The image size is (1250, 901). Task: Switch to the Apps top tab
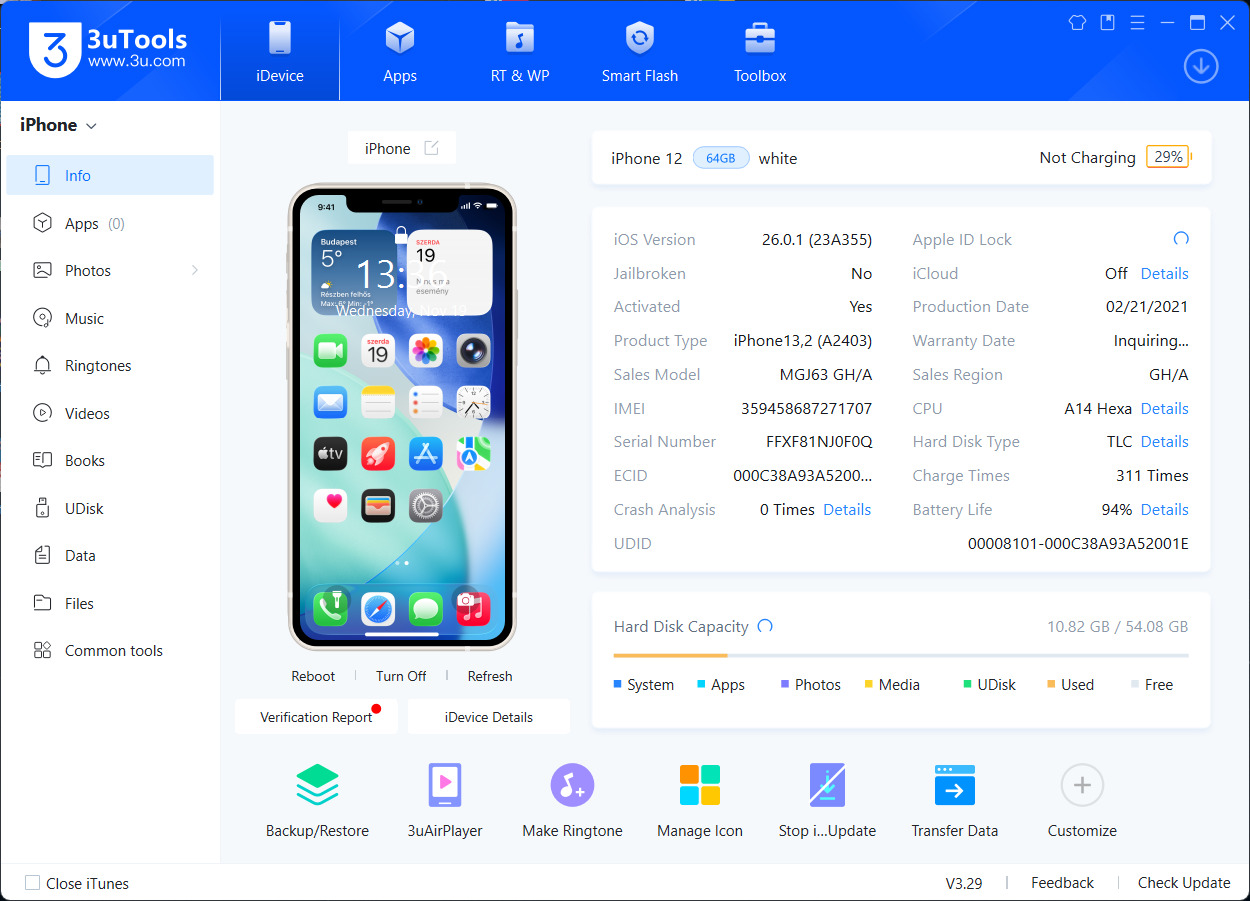coord(400,51)
